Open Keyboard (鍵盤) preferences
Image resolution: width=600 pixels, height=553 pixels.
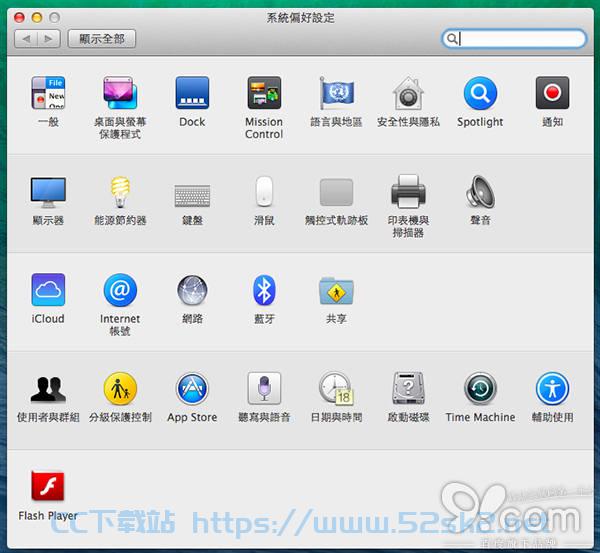point(192,196)
